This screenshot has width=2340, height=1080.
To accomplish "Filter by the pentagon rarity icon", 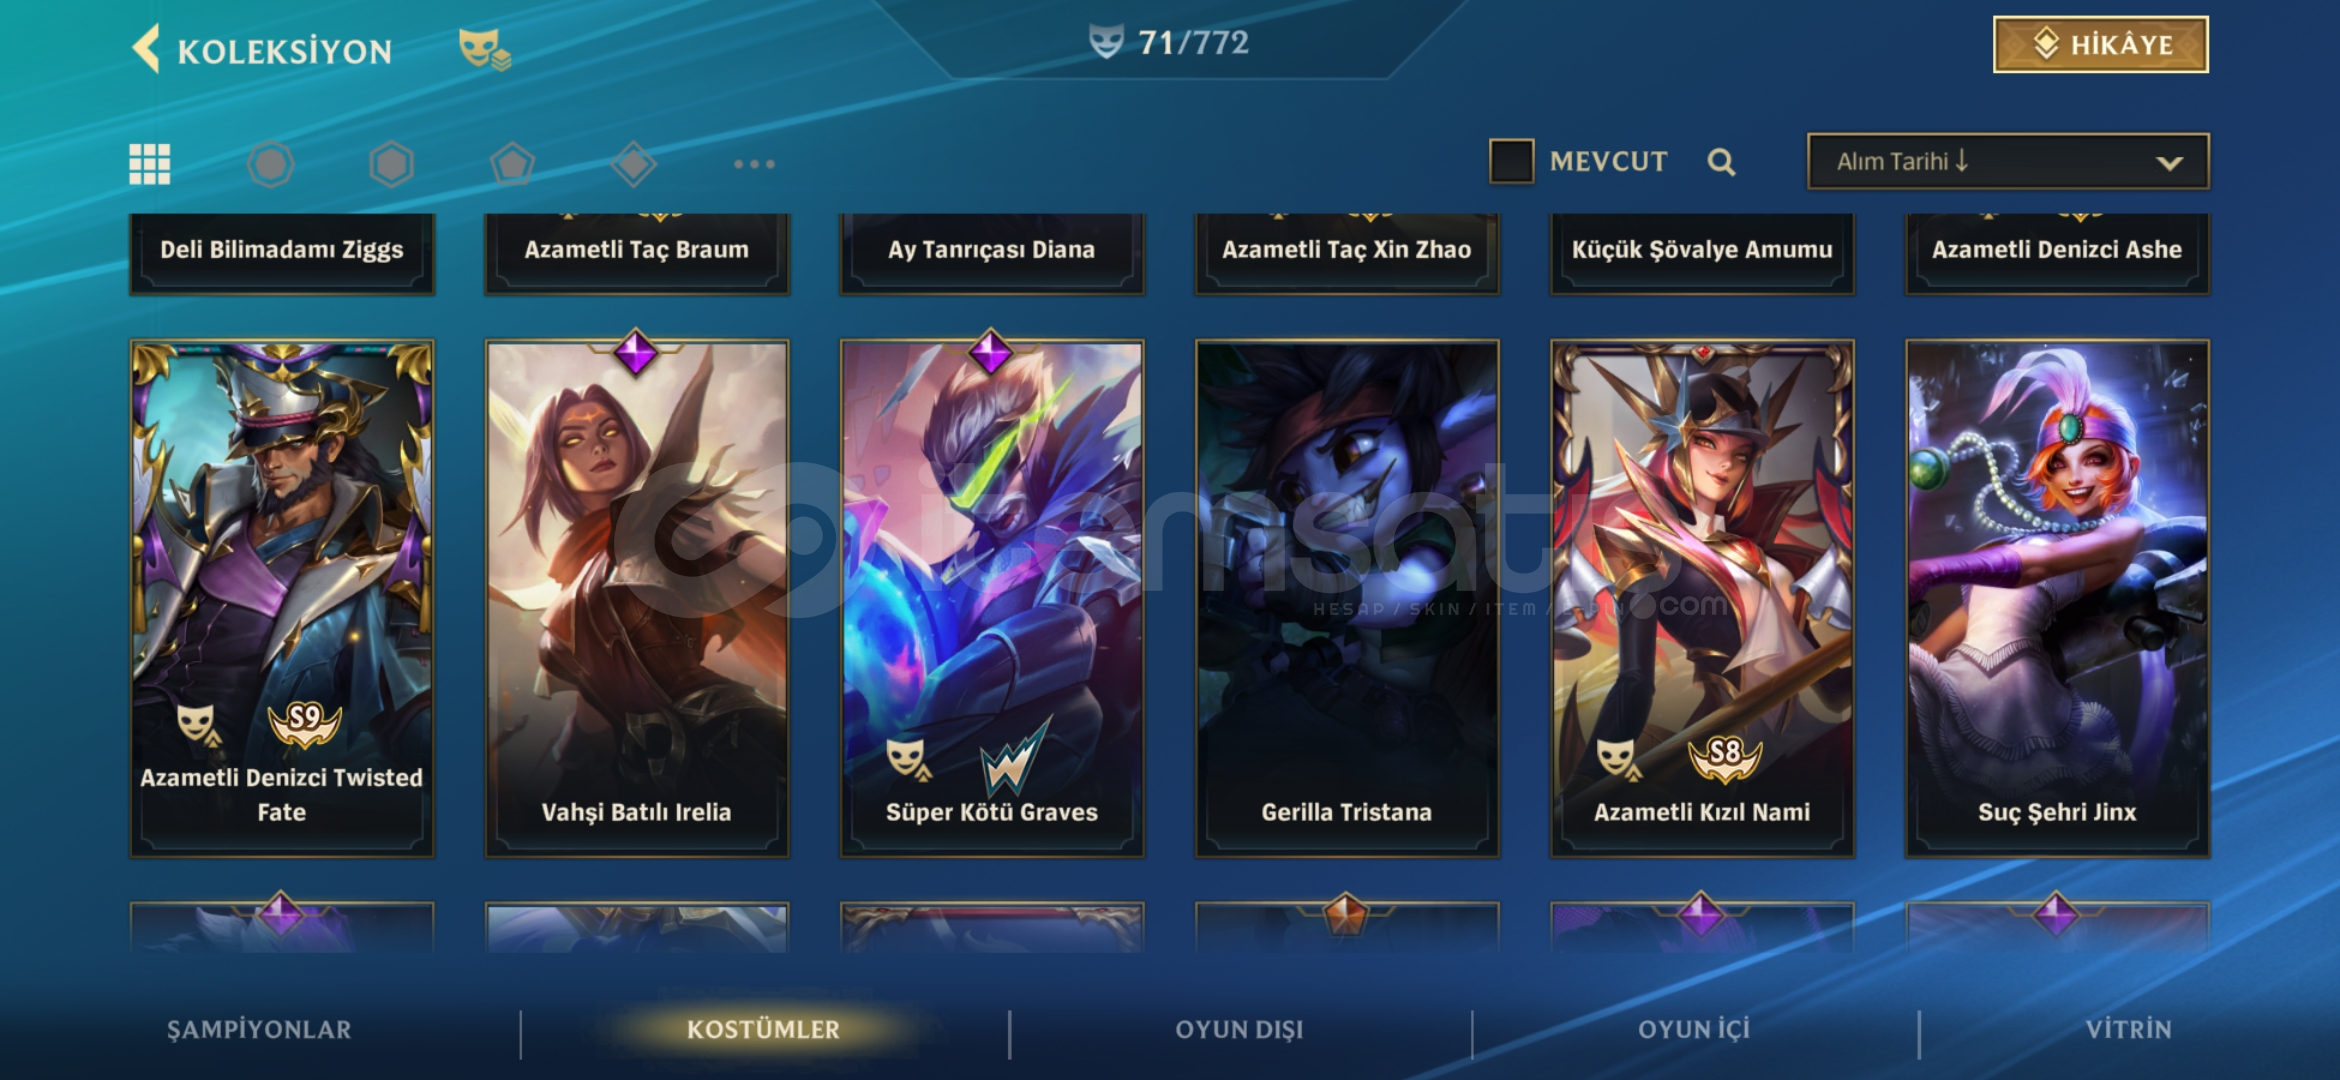I will 512,164.
